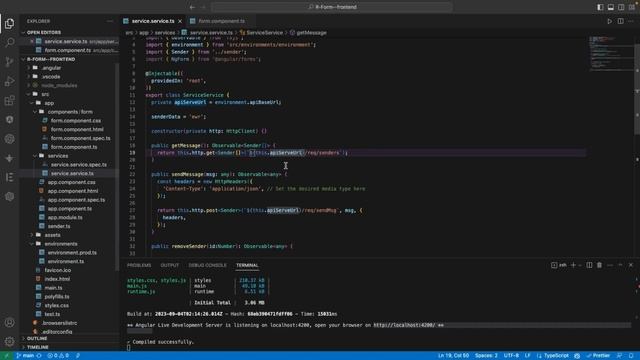Maximize the panel size chevron
640x360 pixels.
coord(620,265)
